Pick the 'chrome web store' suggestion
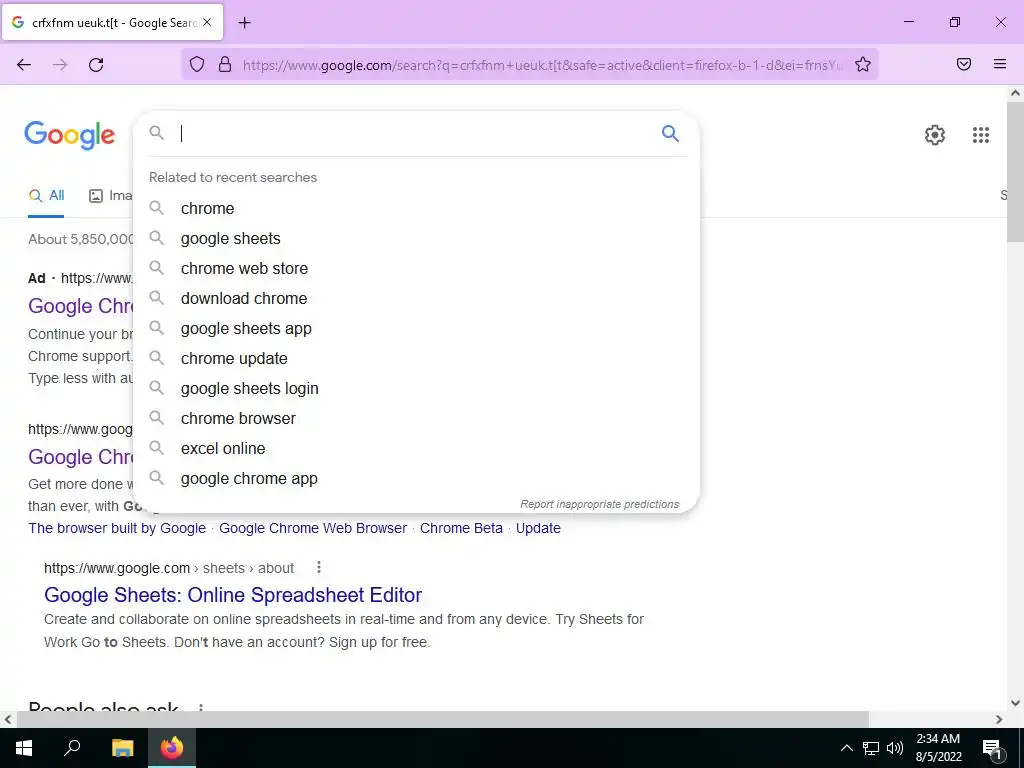The image size is (1024, 768). [x=417, y=268]
